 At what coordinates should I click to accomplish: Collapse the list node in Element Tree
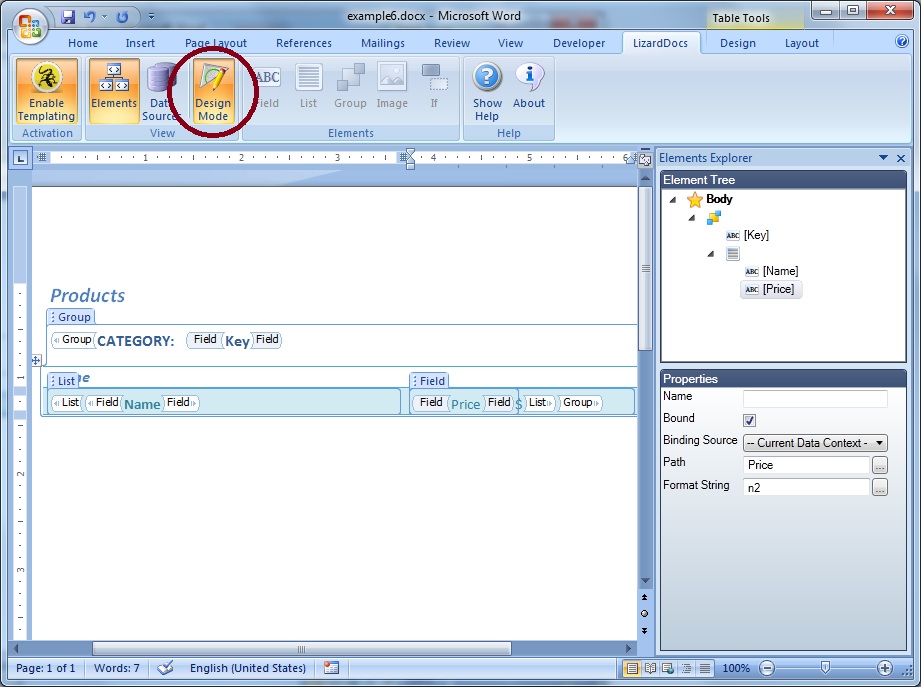(711, 254)
